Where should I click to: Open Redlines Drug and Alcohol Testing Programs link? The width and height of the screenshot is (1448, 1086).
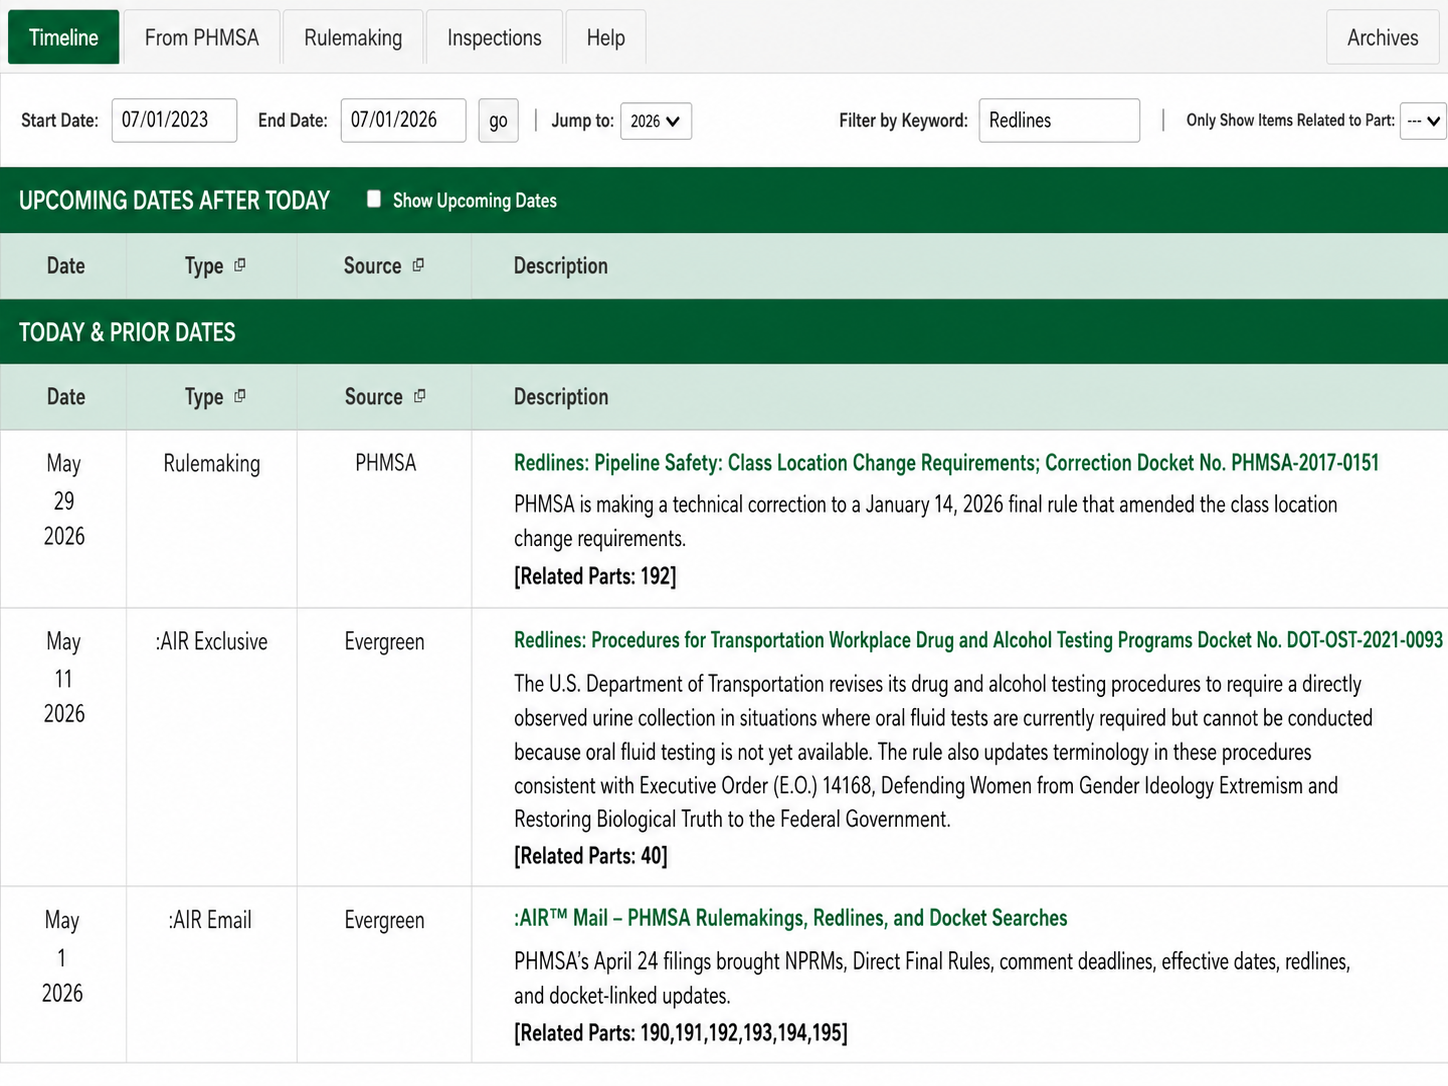click(978, 640)
